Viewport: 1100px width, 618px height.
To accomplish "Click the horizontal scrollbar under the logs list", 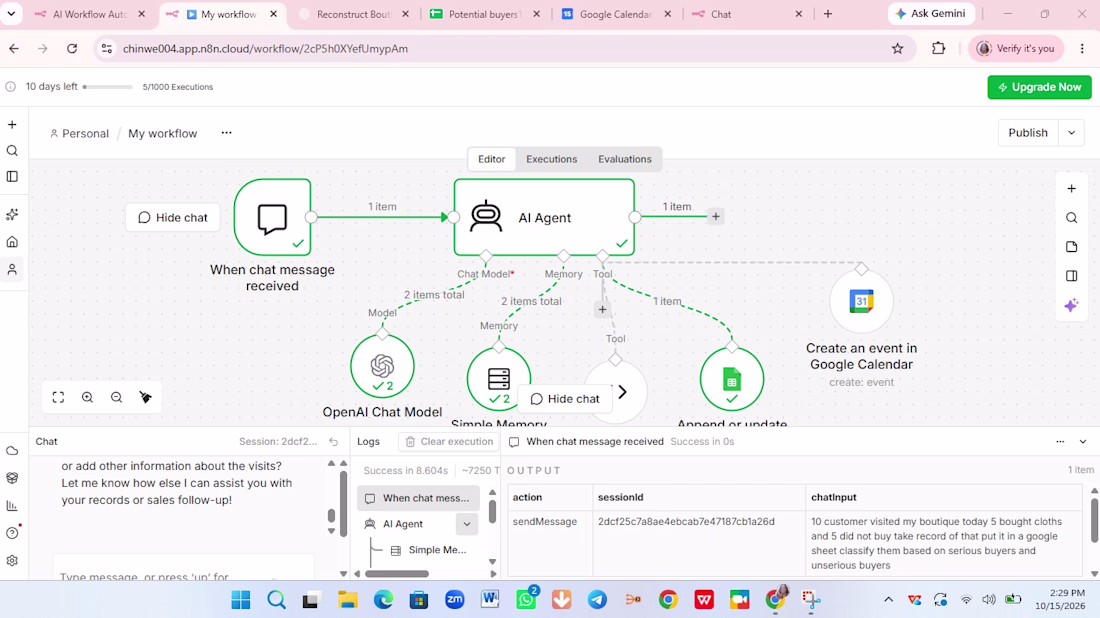I will (x=397, y=574).
